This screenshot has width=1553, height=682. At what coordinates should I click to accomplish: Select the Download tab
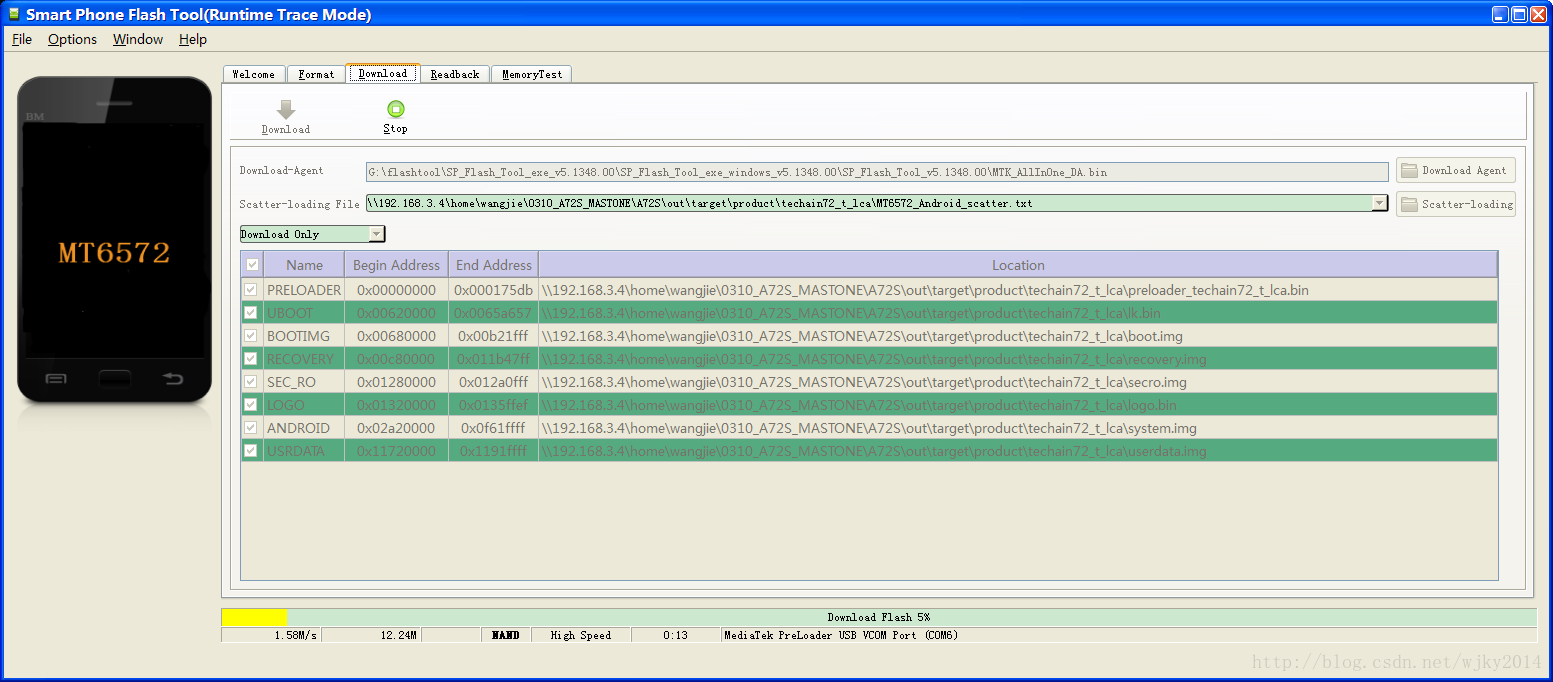click(383, 73)
